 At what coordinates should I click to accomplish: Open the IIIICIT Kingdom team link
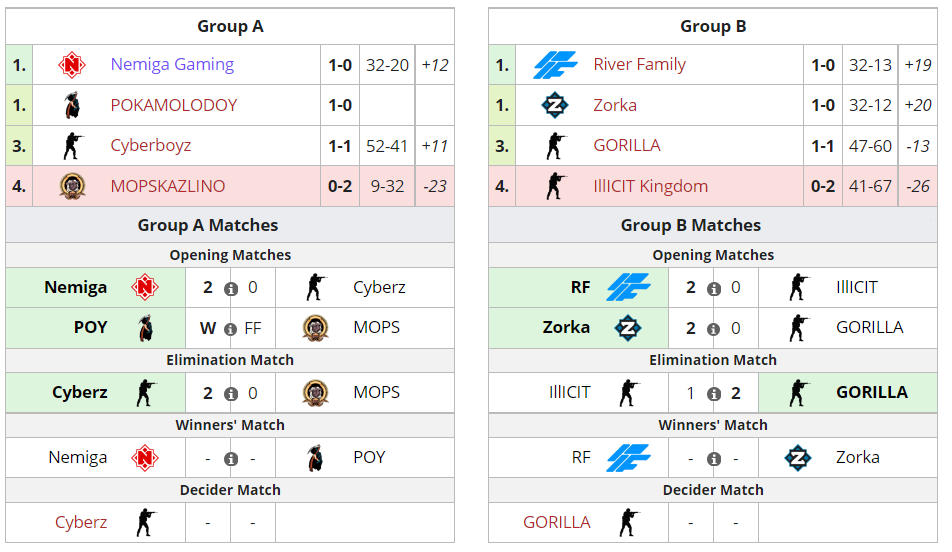(x=650, y=186)
